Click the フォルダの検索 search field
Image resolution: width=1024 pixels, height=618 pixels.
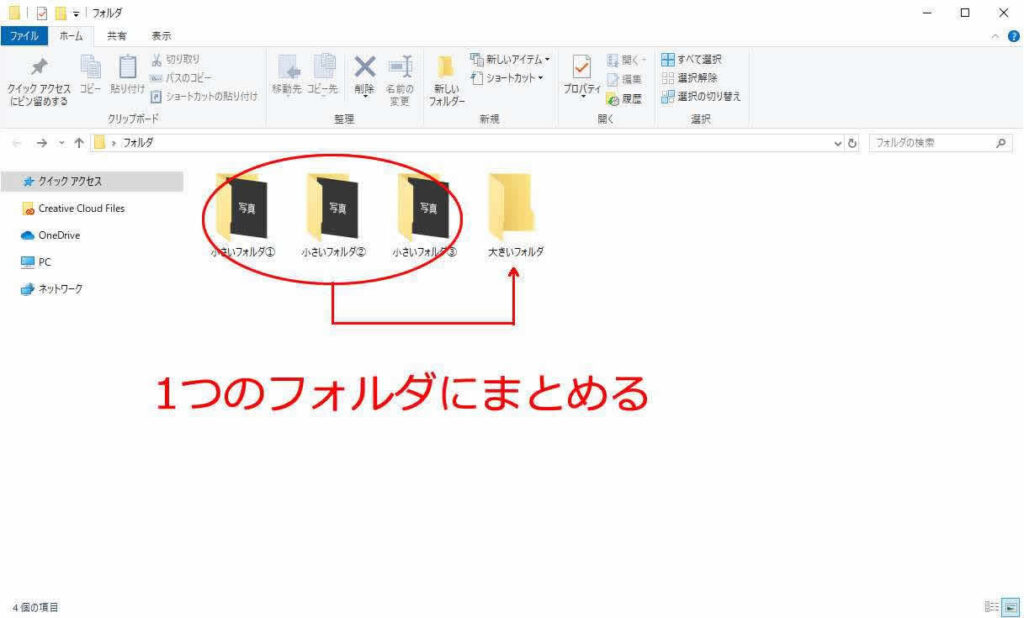point(930,143)
